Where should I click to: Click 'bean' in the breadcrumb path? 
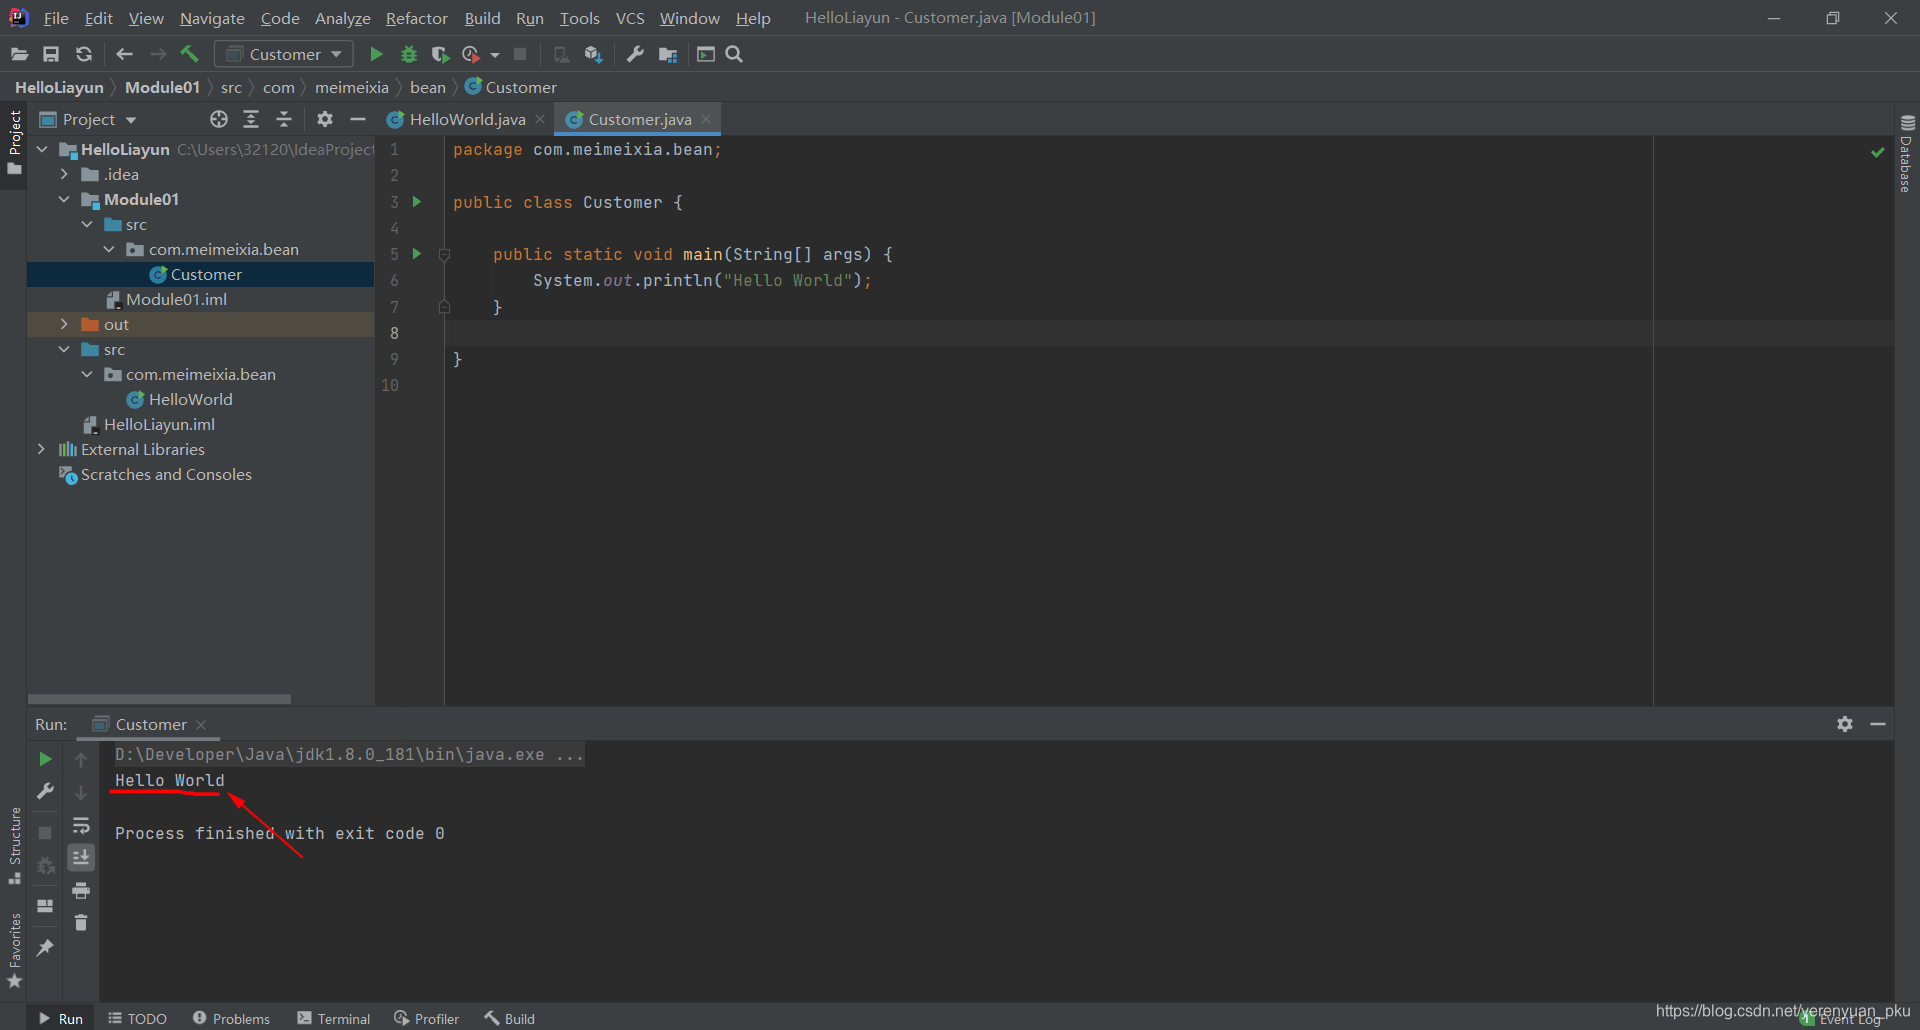coord(427,87)
